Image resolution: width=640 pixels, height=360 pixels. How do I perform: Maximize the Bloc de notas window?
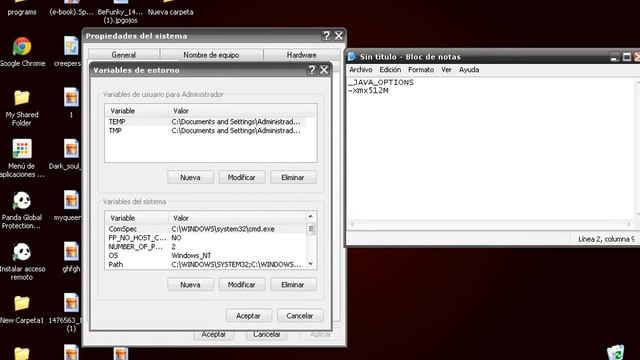(627, 57)
